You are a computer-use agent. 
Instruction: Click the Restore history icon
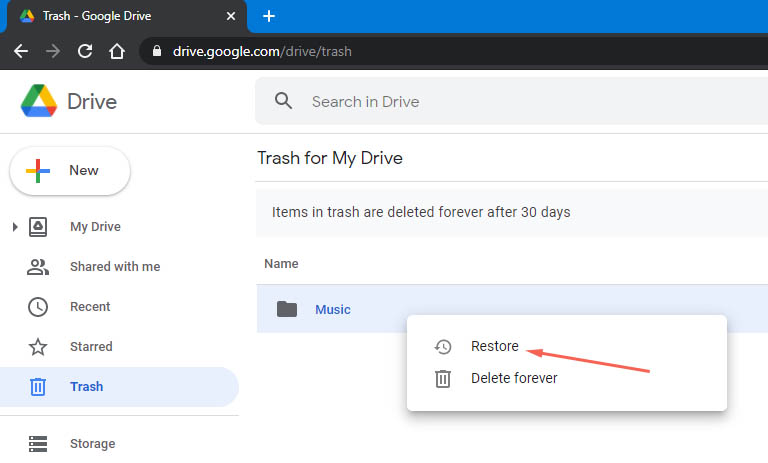click(443, 346)
